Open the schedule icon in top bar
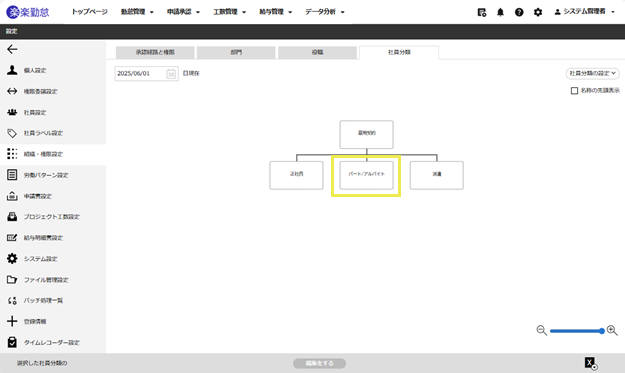 482,12
